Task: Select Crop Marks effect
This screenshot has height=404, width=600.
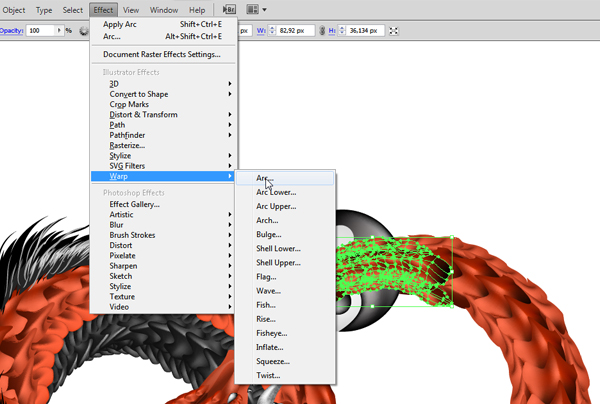Action: [x=163, y=104]
